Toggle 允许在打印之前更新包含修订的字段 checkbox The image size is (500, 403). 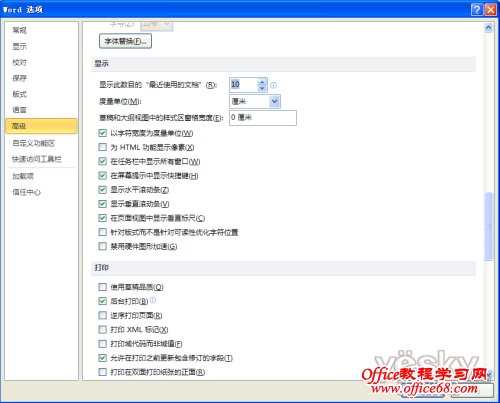coord(102,358)
